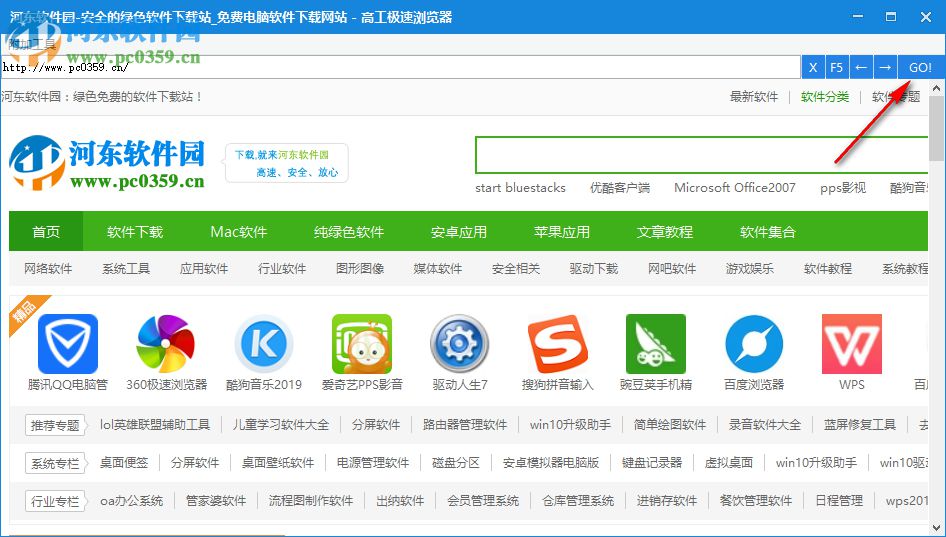This screenshot has width=946, height=537.
Task: Go forward with the right arrow button
Action: [885, 68]
